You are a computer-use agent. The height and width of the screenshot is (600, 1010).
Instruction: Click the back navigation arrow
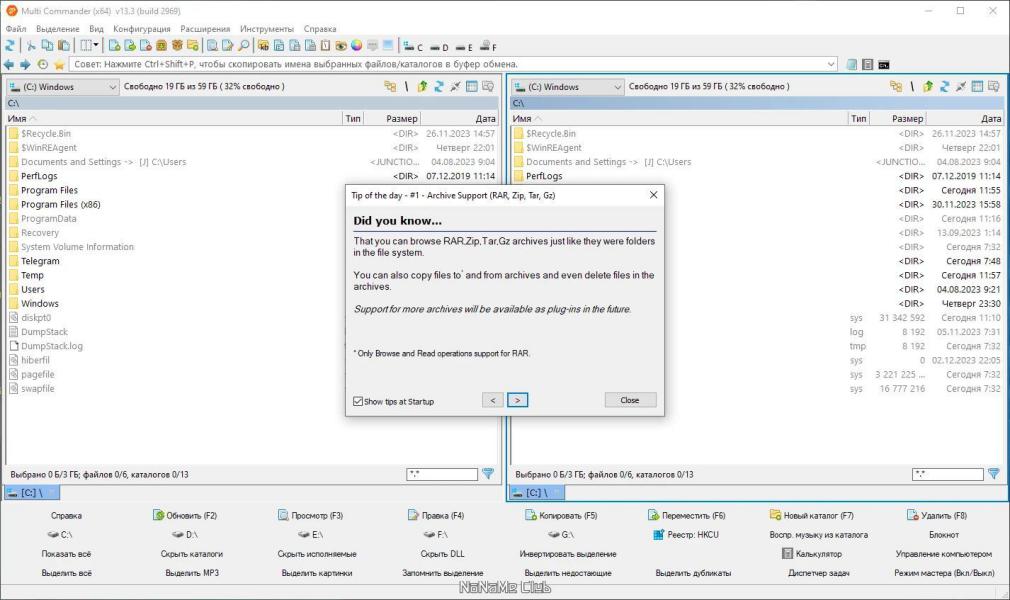pyautogui.click(x=8, y=64)
